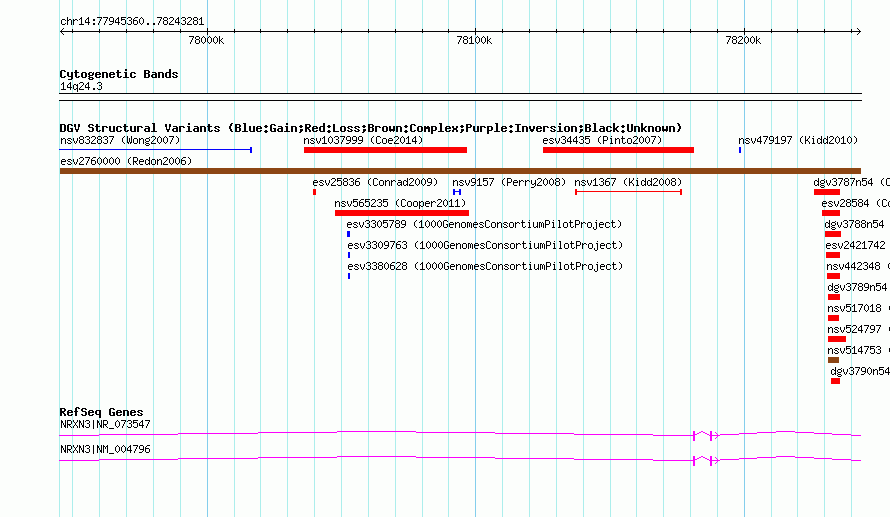Viewport: 890px width, 517px height.
Task: Select the blue esv3305789 marker
Action: tap(349, 234)
